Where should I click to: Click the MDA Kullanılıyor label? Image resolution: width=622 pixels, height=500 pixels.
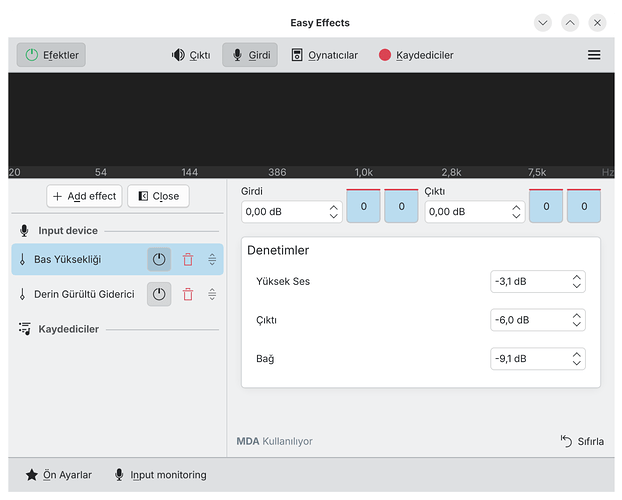click(x=275, y=441)
